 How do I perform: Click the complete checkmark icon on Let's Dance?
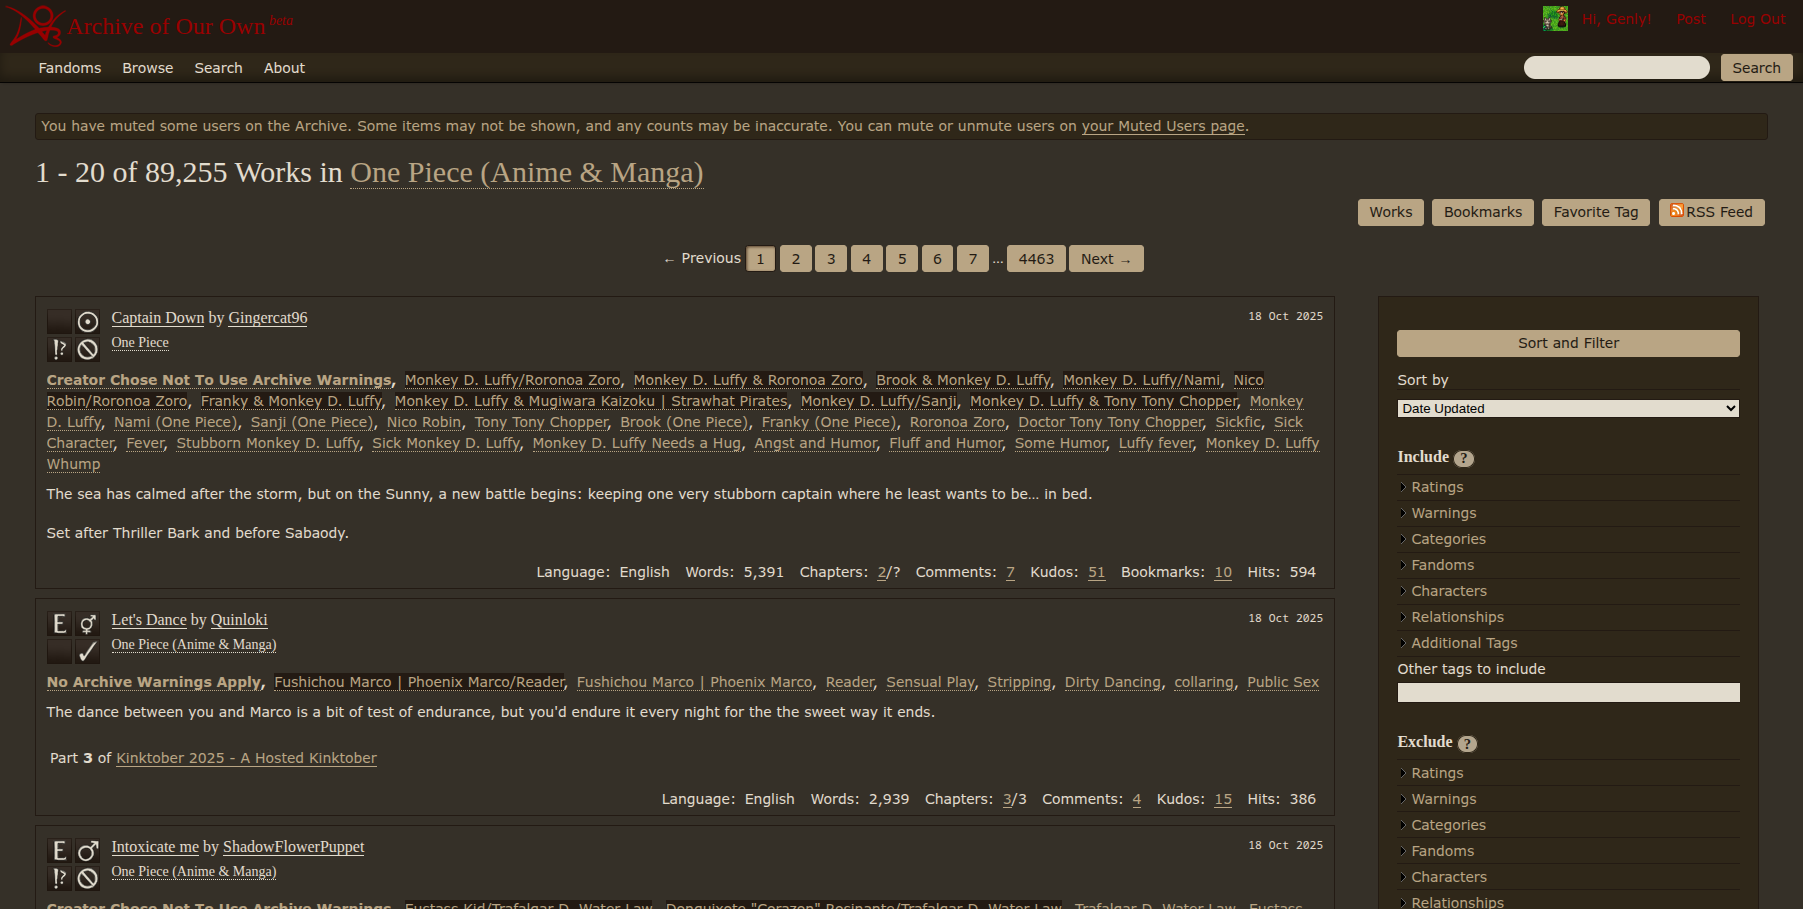tap(88, 651)
